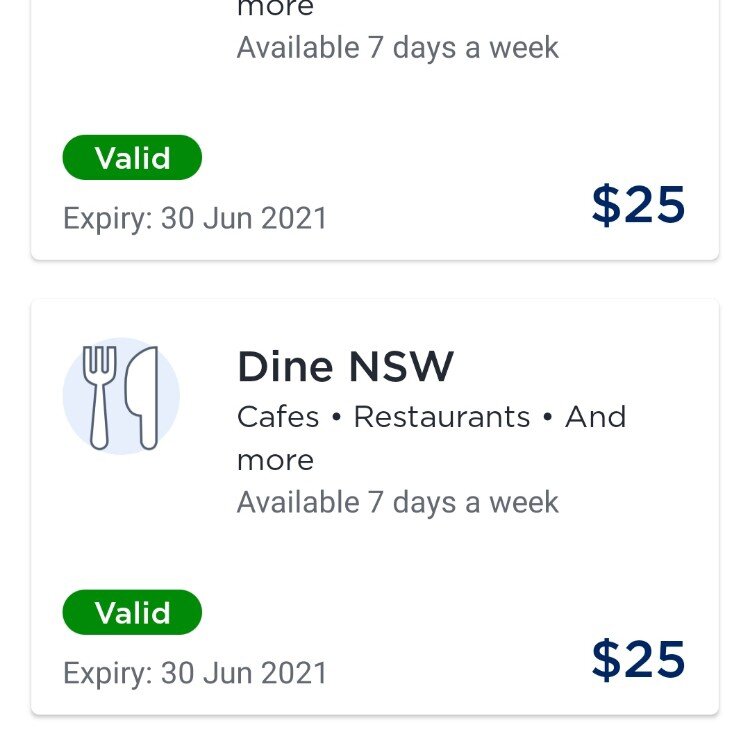Tap the Dine NSW fork and knife icon
This screenshot has height=750, width=750.
click(x=121, y=396)
